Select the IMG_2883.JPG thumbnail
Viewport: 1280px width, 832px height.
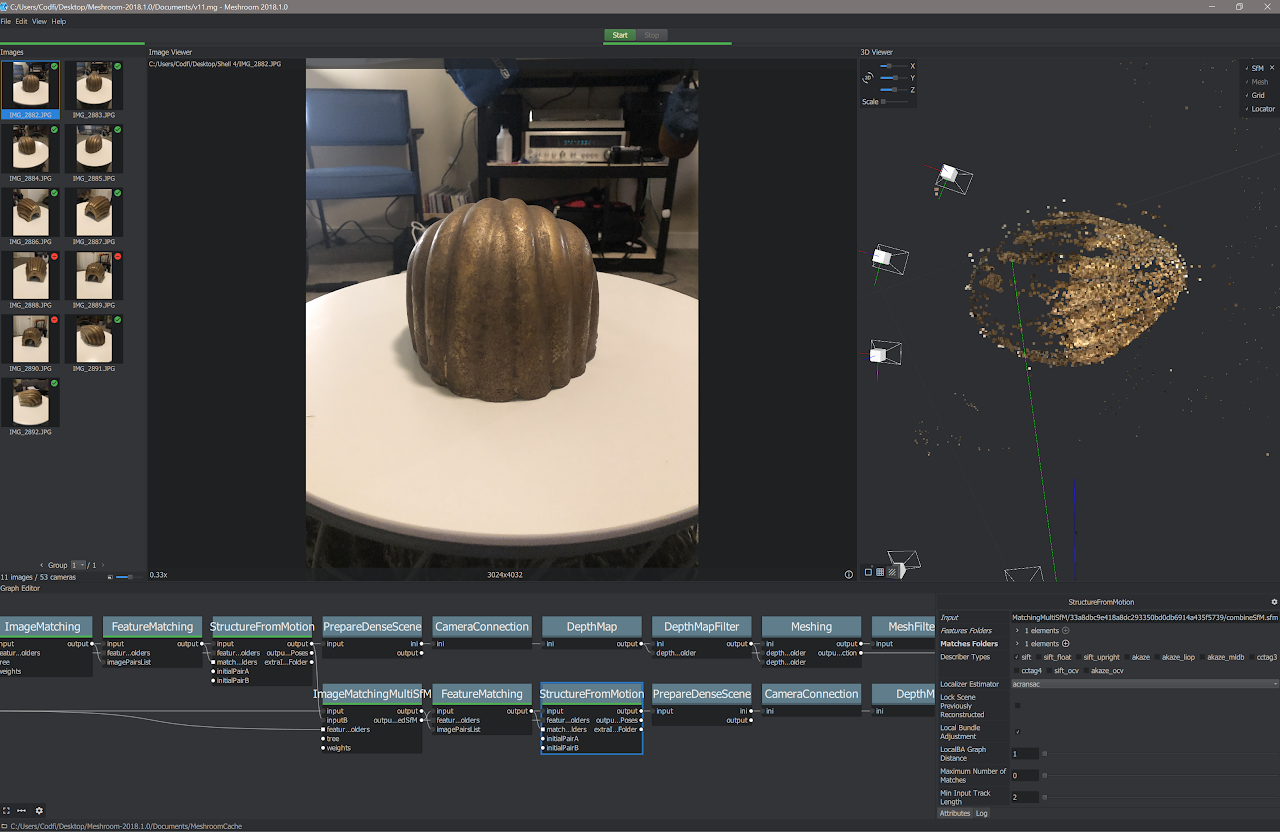[x=94, y=87]
